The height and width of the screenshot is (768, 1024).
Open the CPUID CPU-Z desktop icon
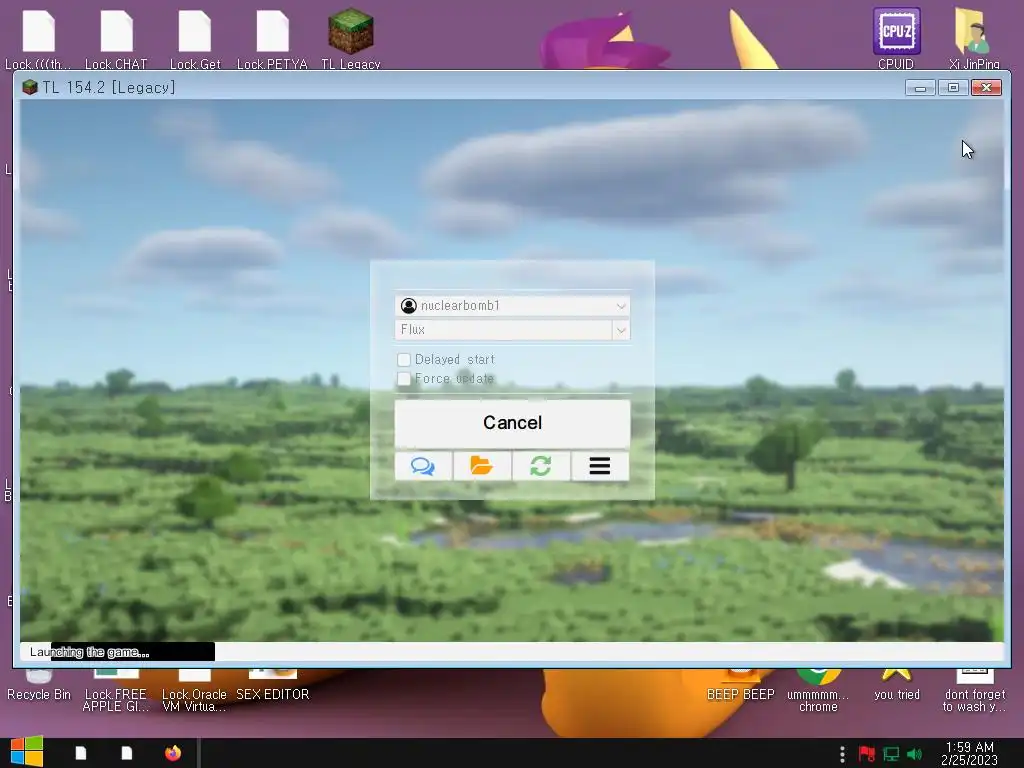[x=896, y=38]
